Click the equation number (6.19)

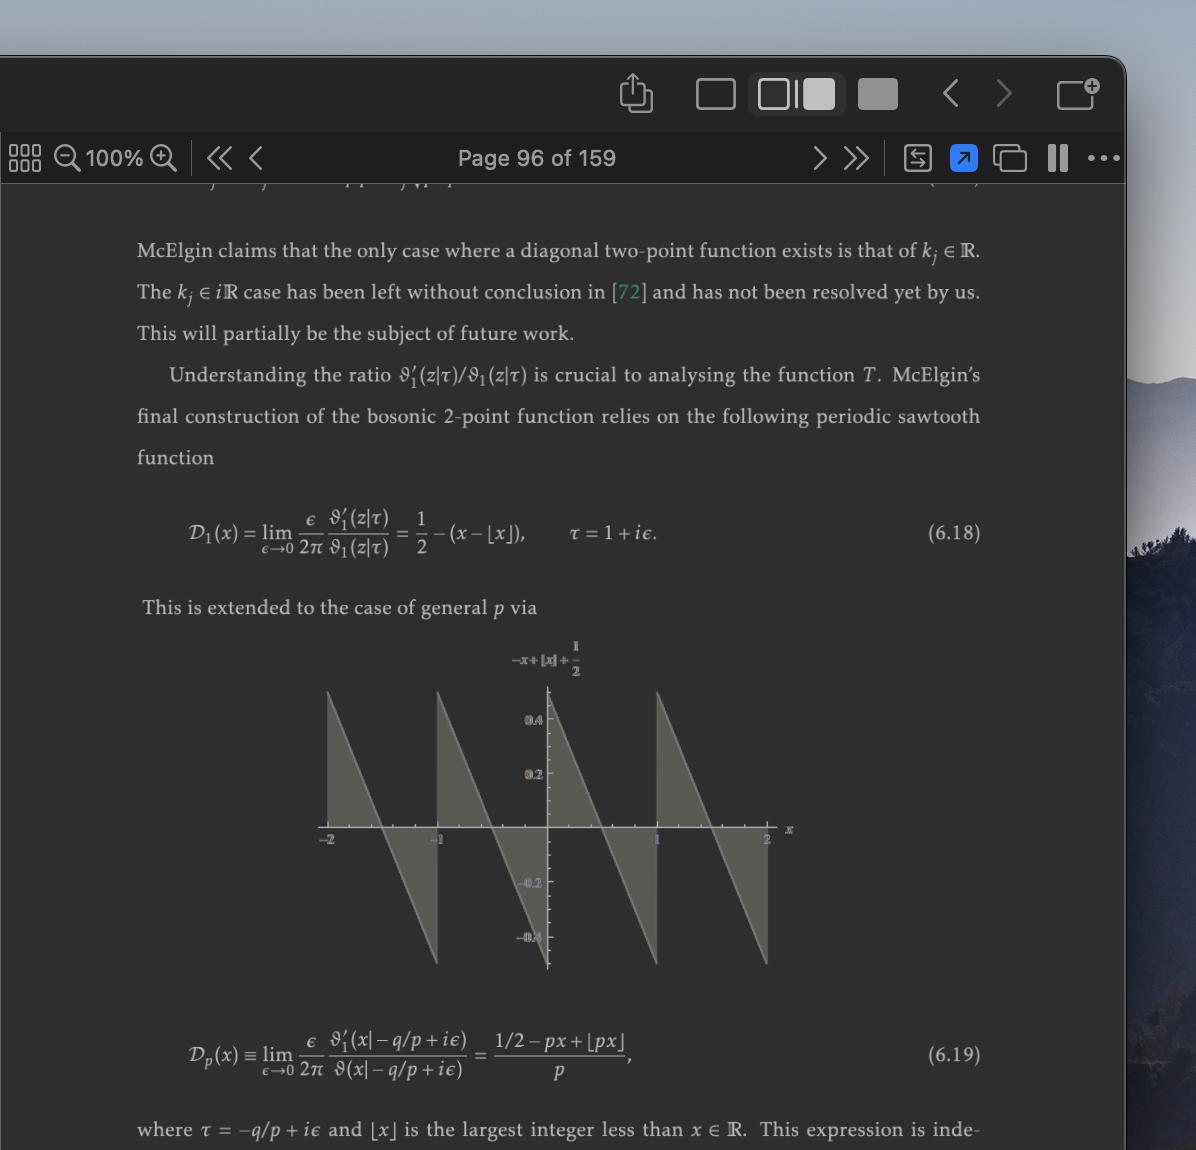[x=953, y=1054]
